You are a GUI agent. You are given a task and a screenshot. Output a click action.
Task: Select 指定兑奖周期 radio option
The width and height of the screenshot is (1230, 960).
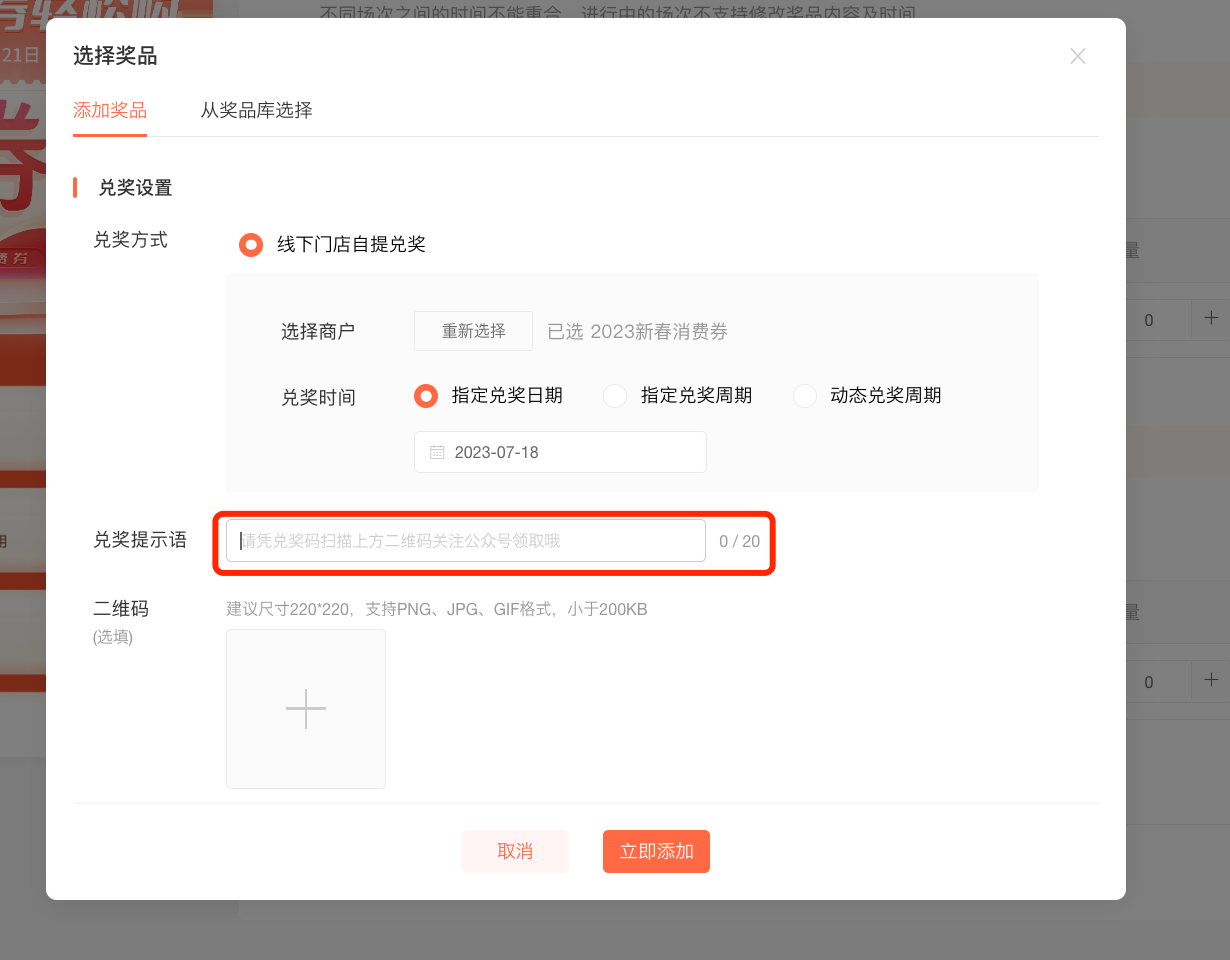615,396
